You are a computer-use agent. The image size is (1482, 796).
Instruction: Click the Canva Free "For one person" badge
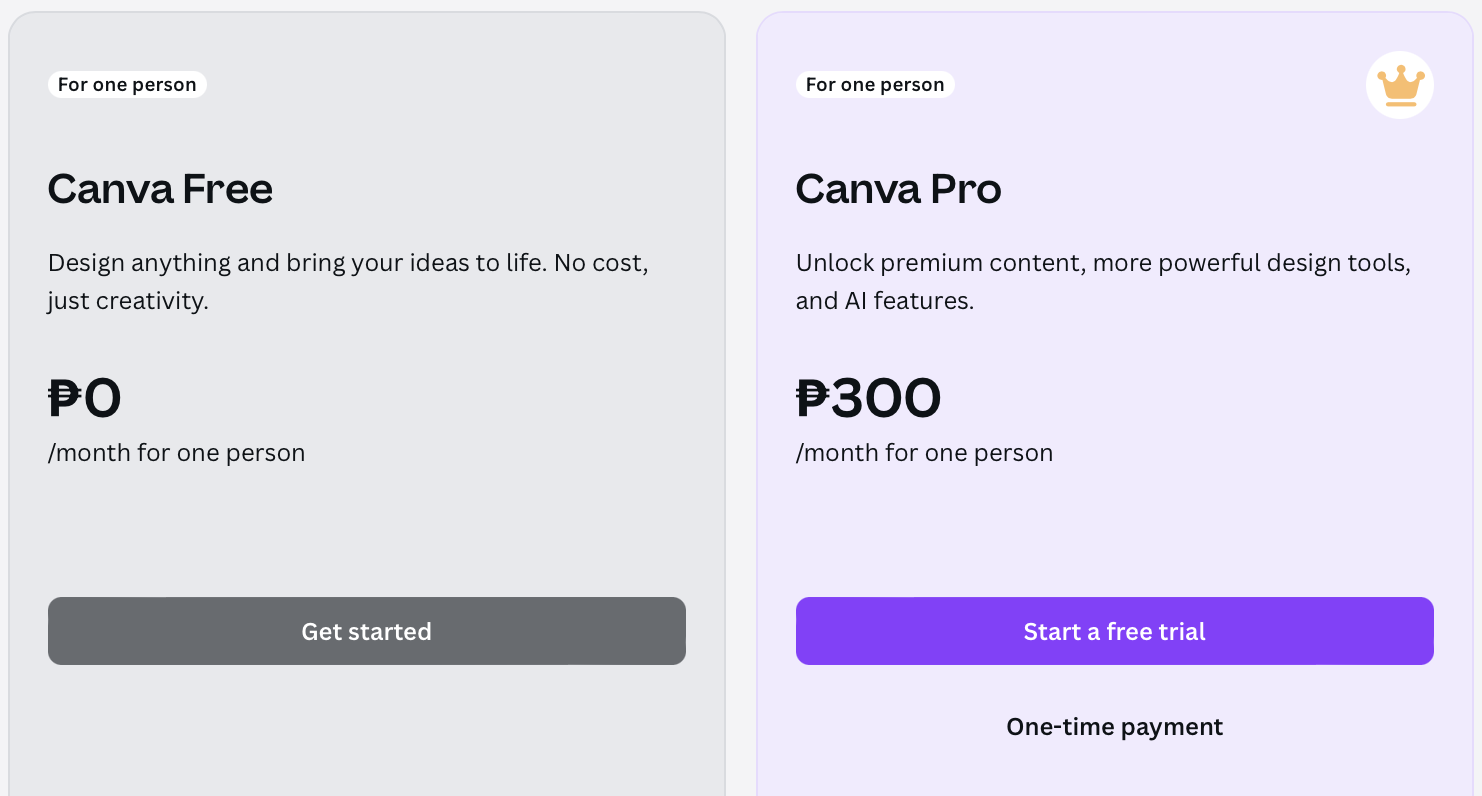click(127, 85)
